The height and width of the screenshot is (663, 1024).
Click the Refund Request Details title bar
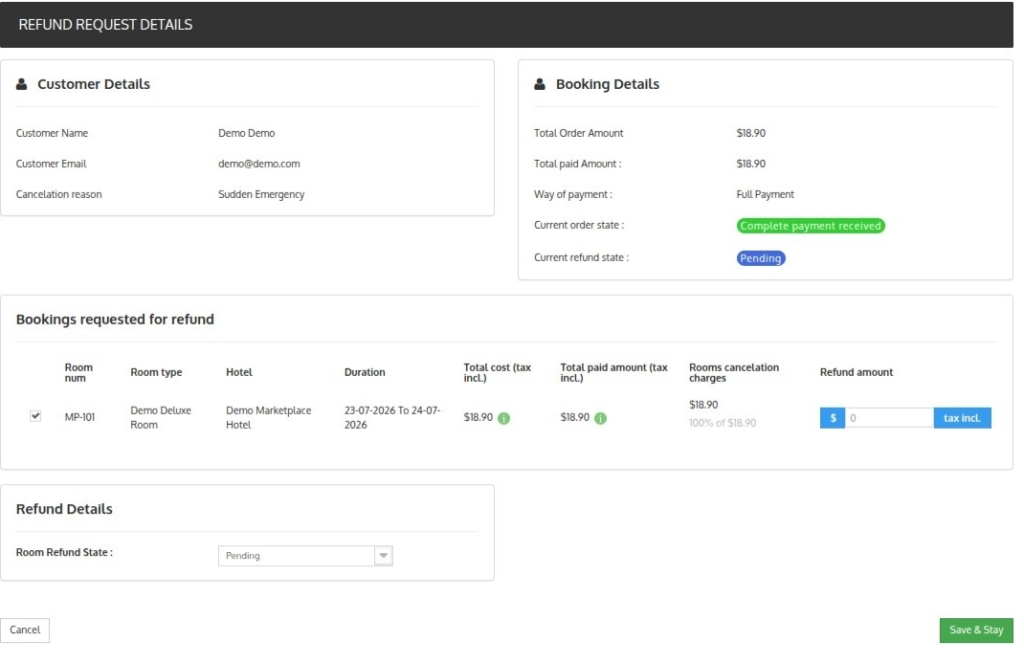pyautogui.click(x=507, y=25)
